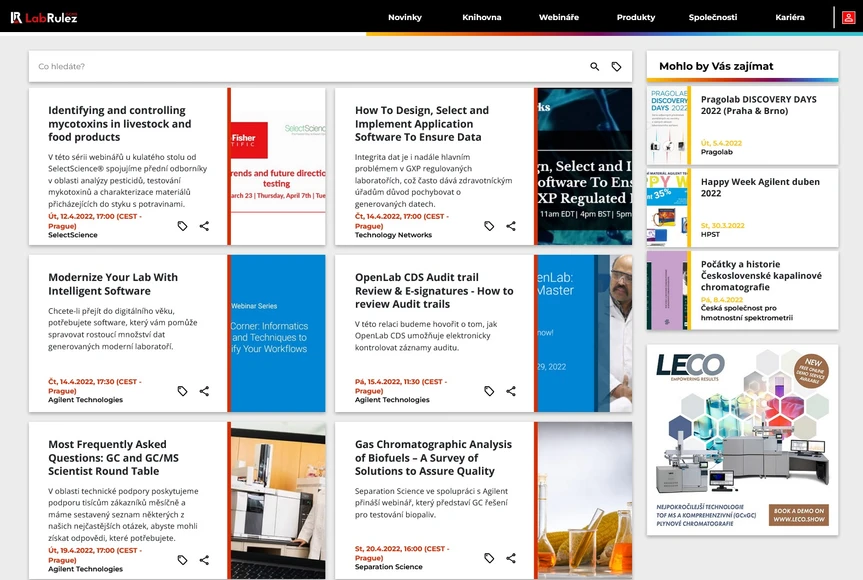Click 'Mohlo by Vás zajímat' heading
Viewport: 863px width, 580px height.
pos(716,67)
